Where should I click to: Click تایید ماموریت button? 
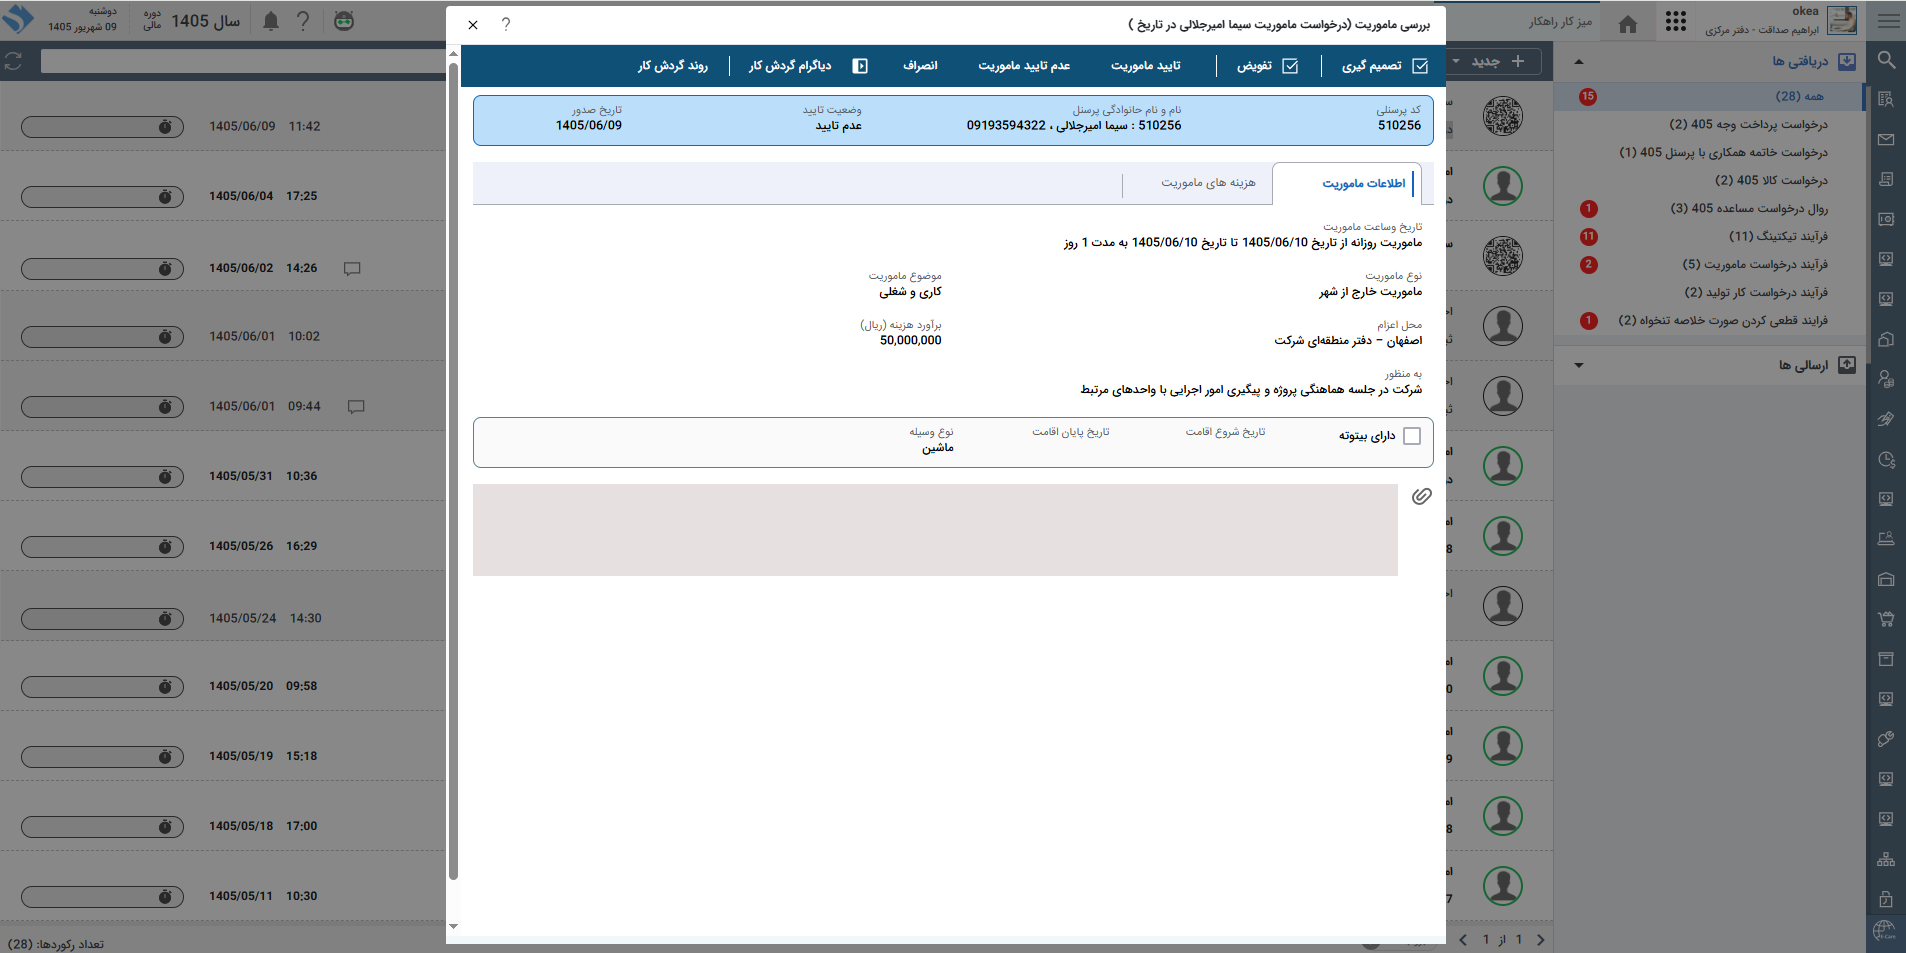(1146, 66)
